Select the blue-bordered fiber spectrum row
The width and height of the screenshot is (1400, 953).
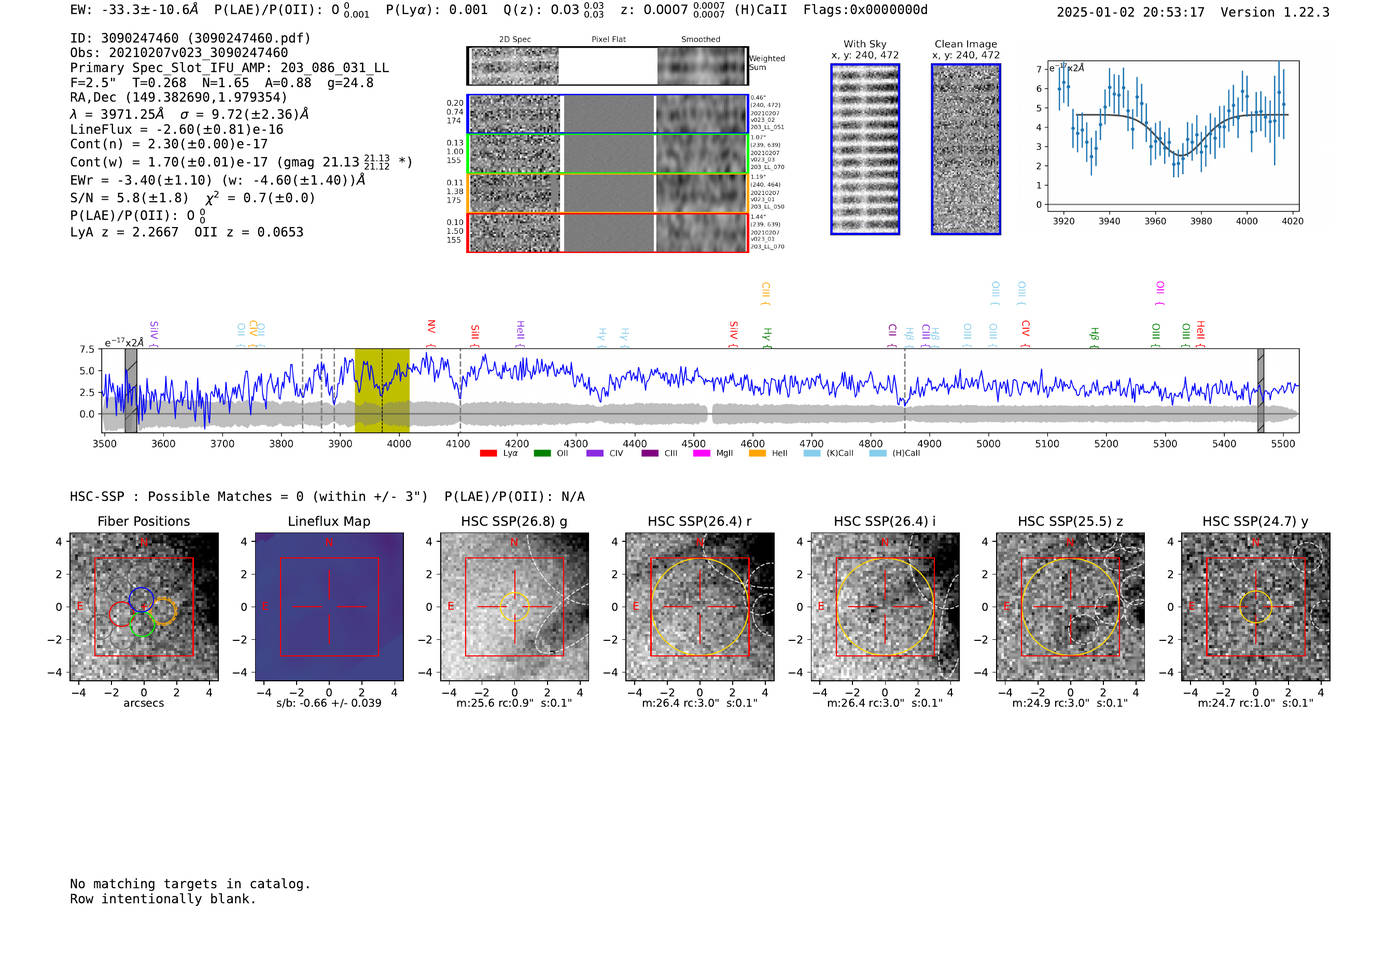pos(607,114)
